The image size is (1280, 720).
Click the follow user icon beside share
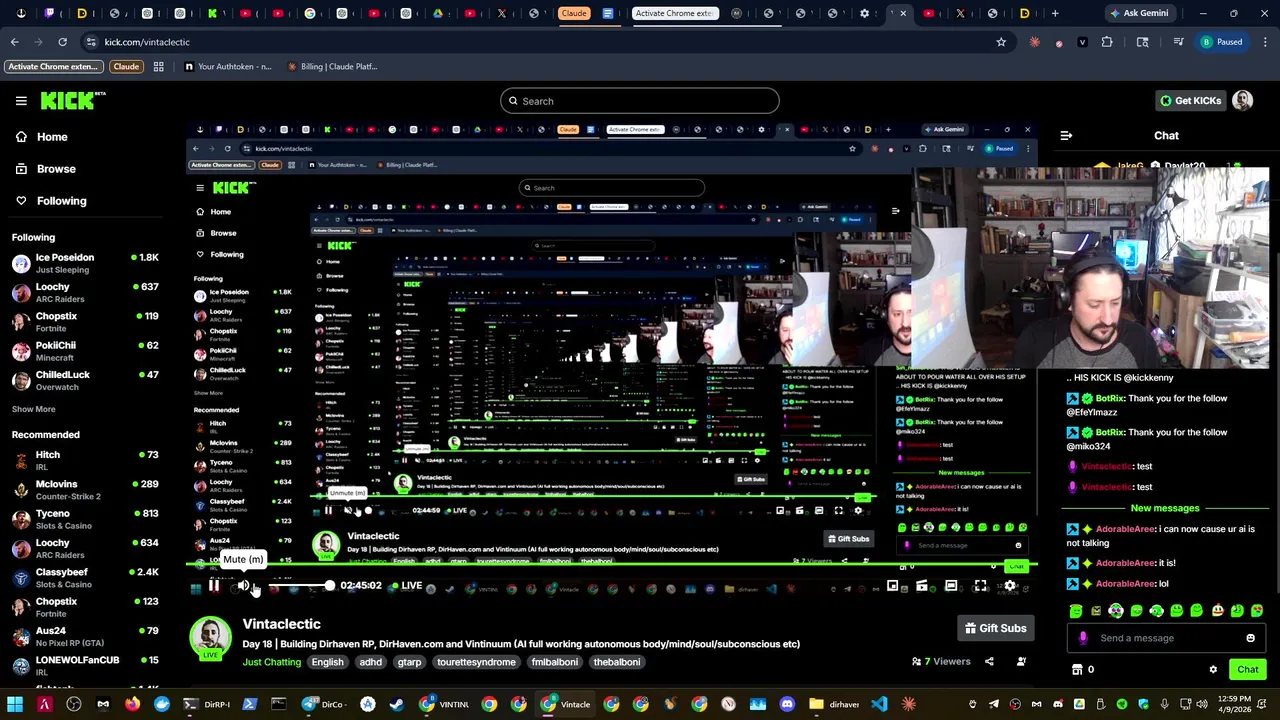point(1021,661)
